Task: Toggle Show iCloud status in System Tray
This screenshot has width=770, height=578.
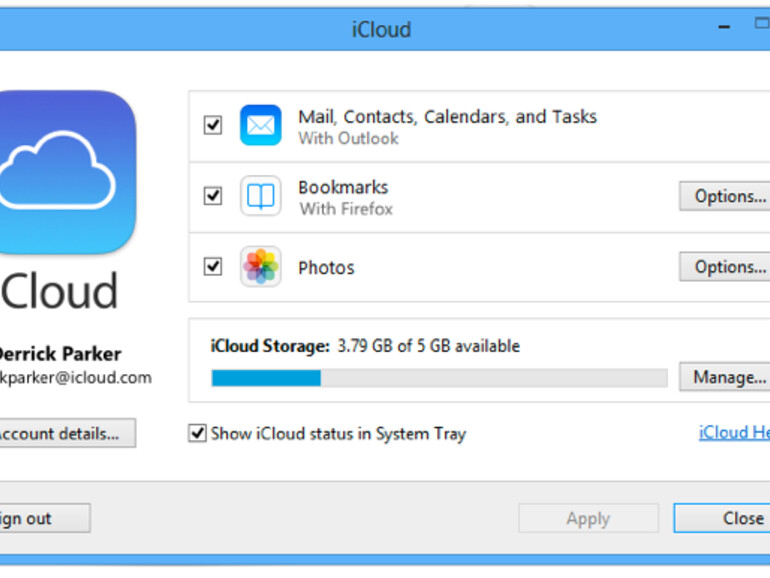Action: tap(197, 433)
